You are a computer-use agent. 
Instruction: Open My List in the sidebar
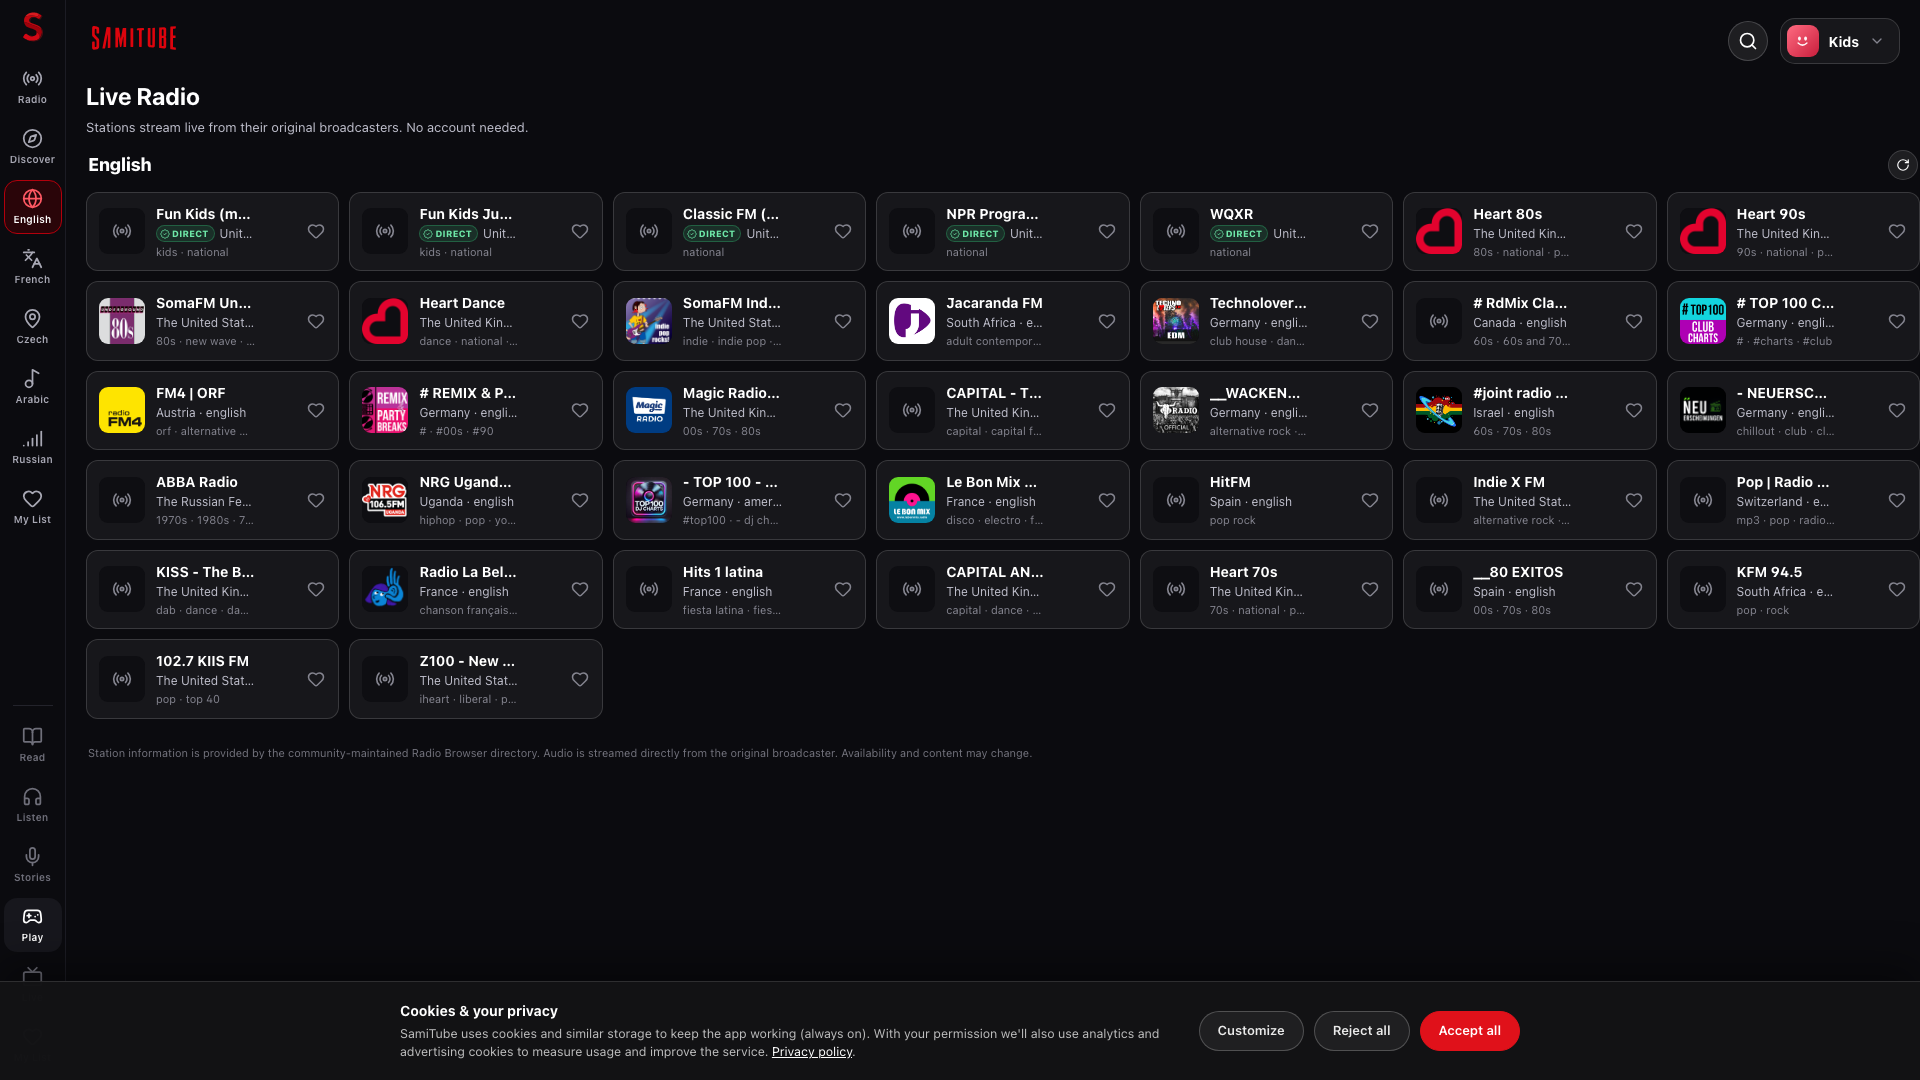pos(32,507)
